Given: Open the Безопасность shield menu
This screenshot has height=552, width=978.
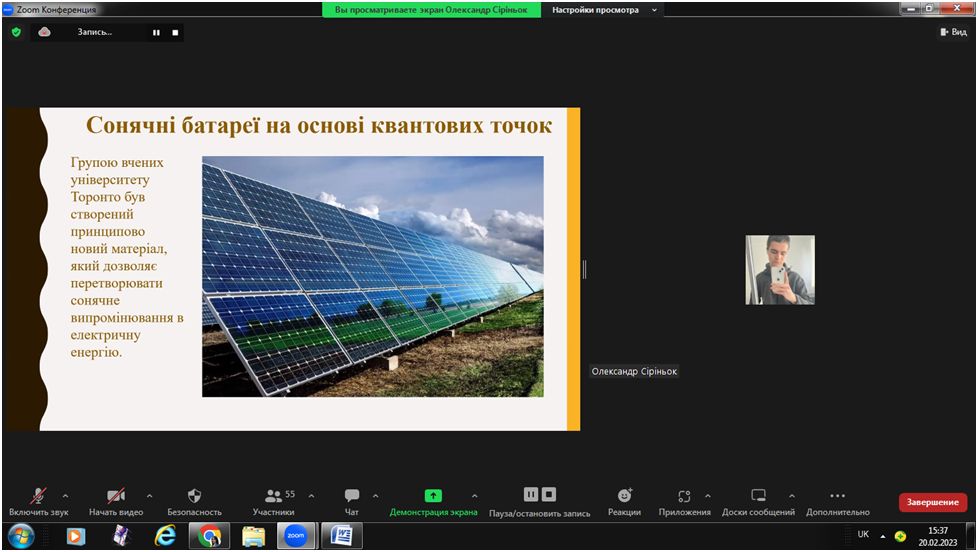Looking at the screenshot, I should point(194,502).
